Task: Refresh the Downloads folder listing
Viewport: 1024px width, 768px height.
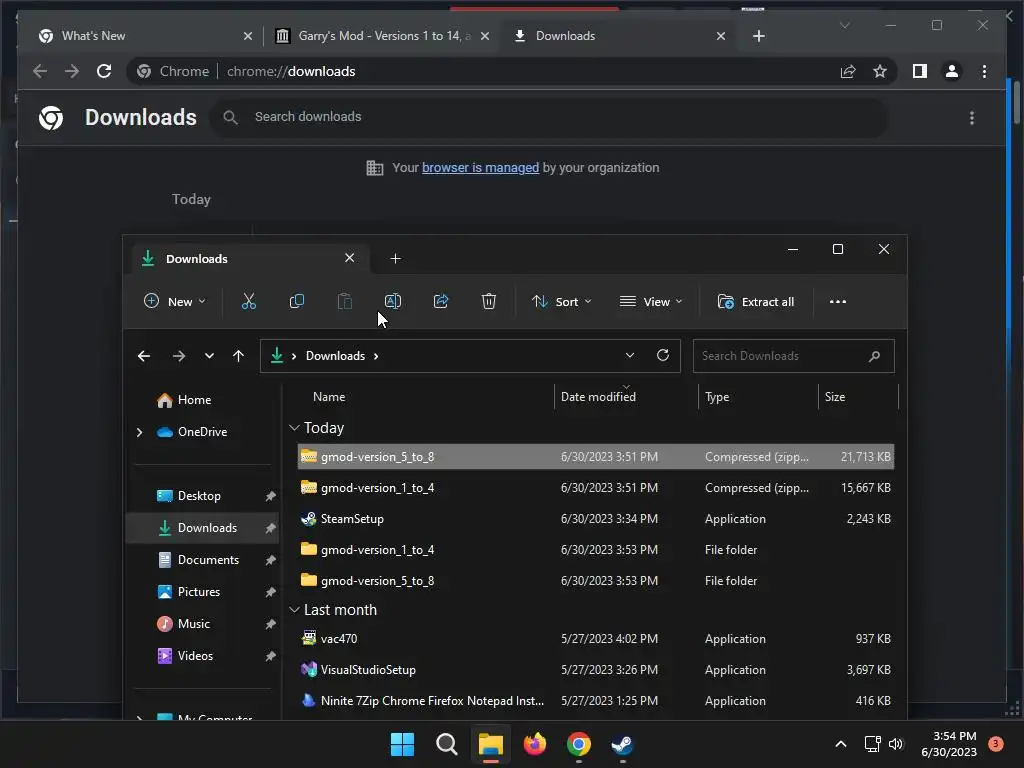Action: pos(663,355)
